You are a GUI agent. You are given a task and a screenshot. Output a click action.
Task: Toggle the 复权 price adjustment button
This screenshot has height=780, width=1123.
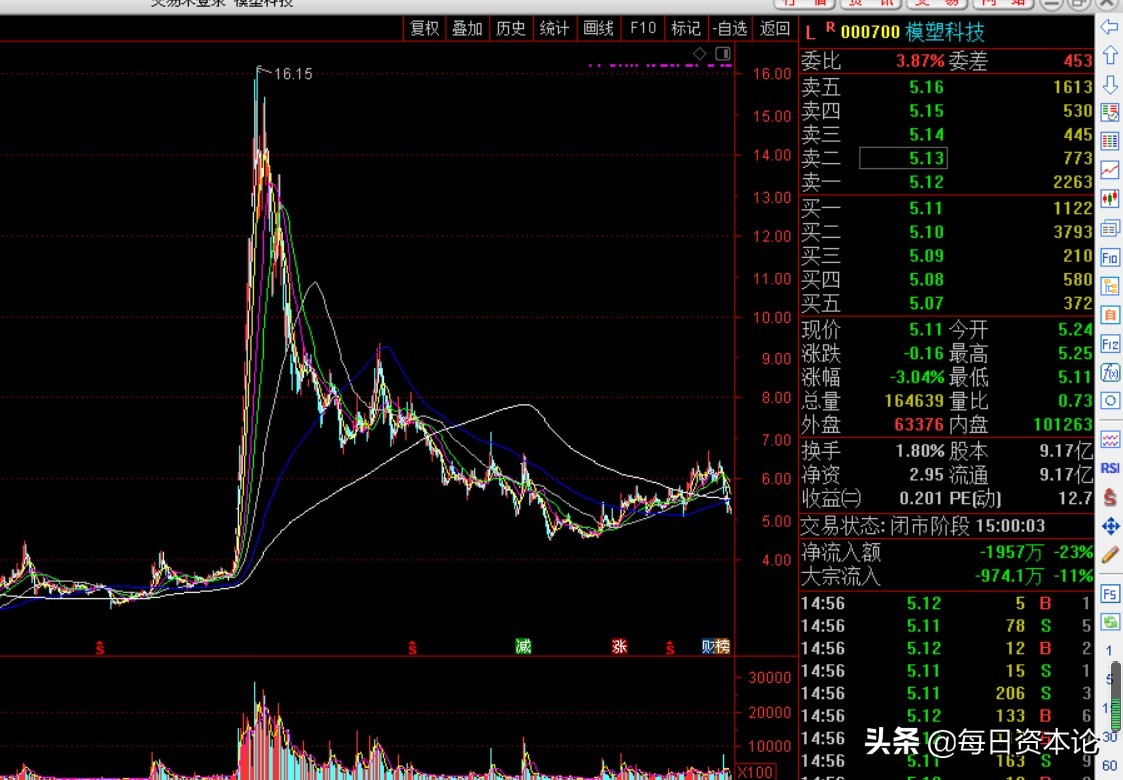425,28
